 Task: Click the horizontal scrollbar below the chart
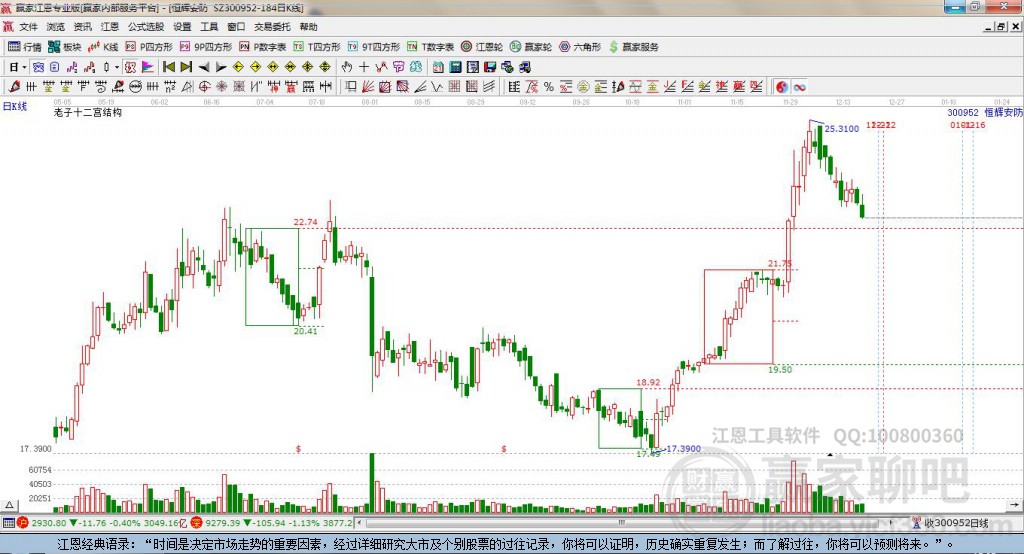point(624,523)
